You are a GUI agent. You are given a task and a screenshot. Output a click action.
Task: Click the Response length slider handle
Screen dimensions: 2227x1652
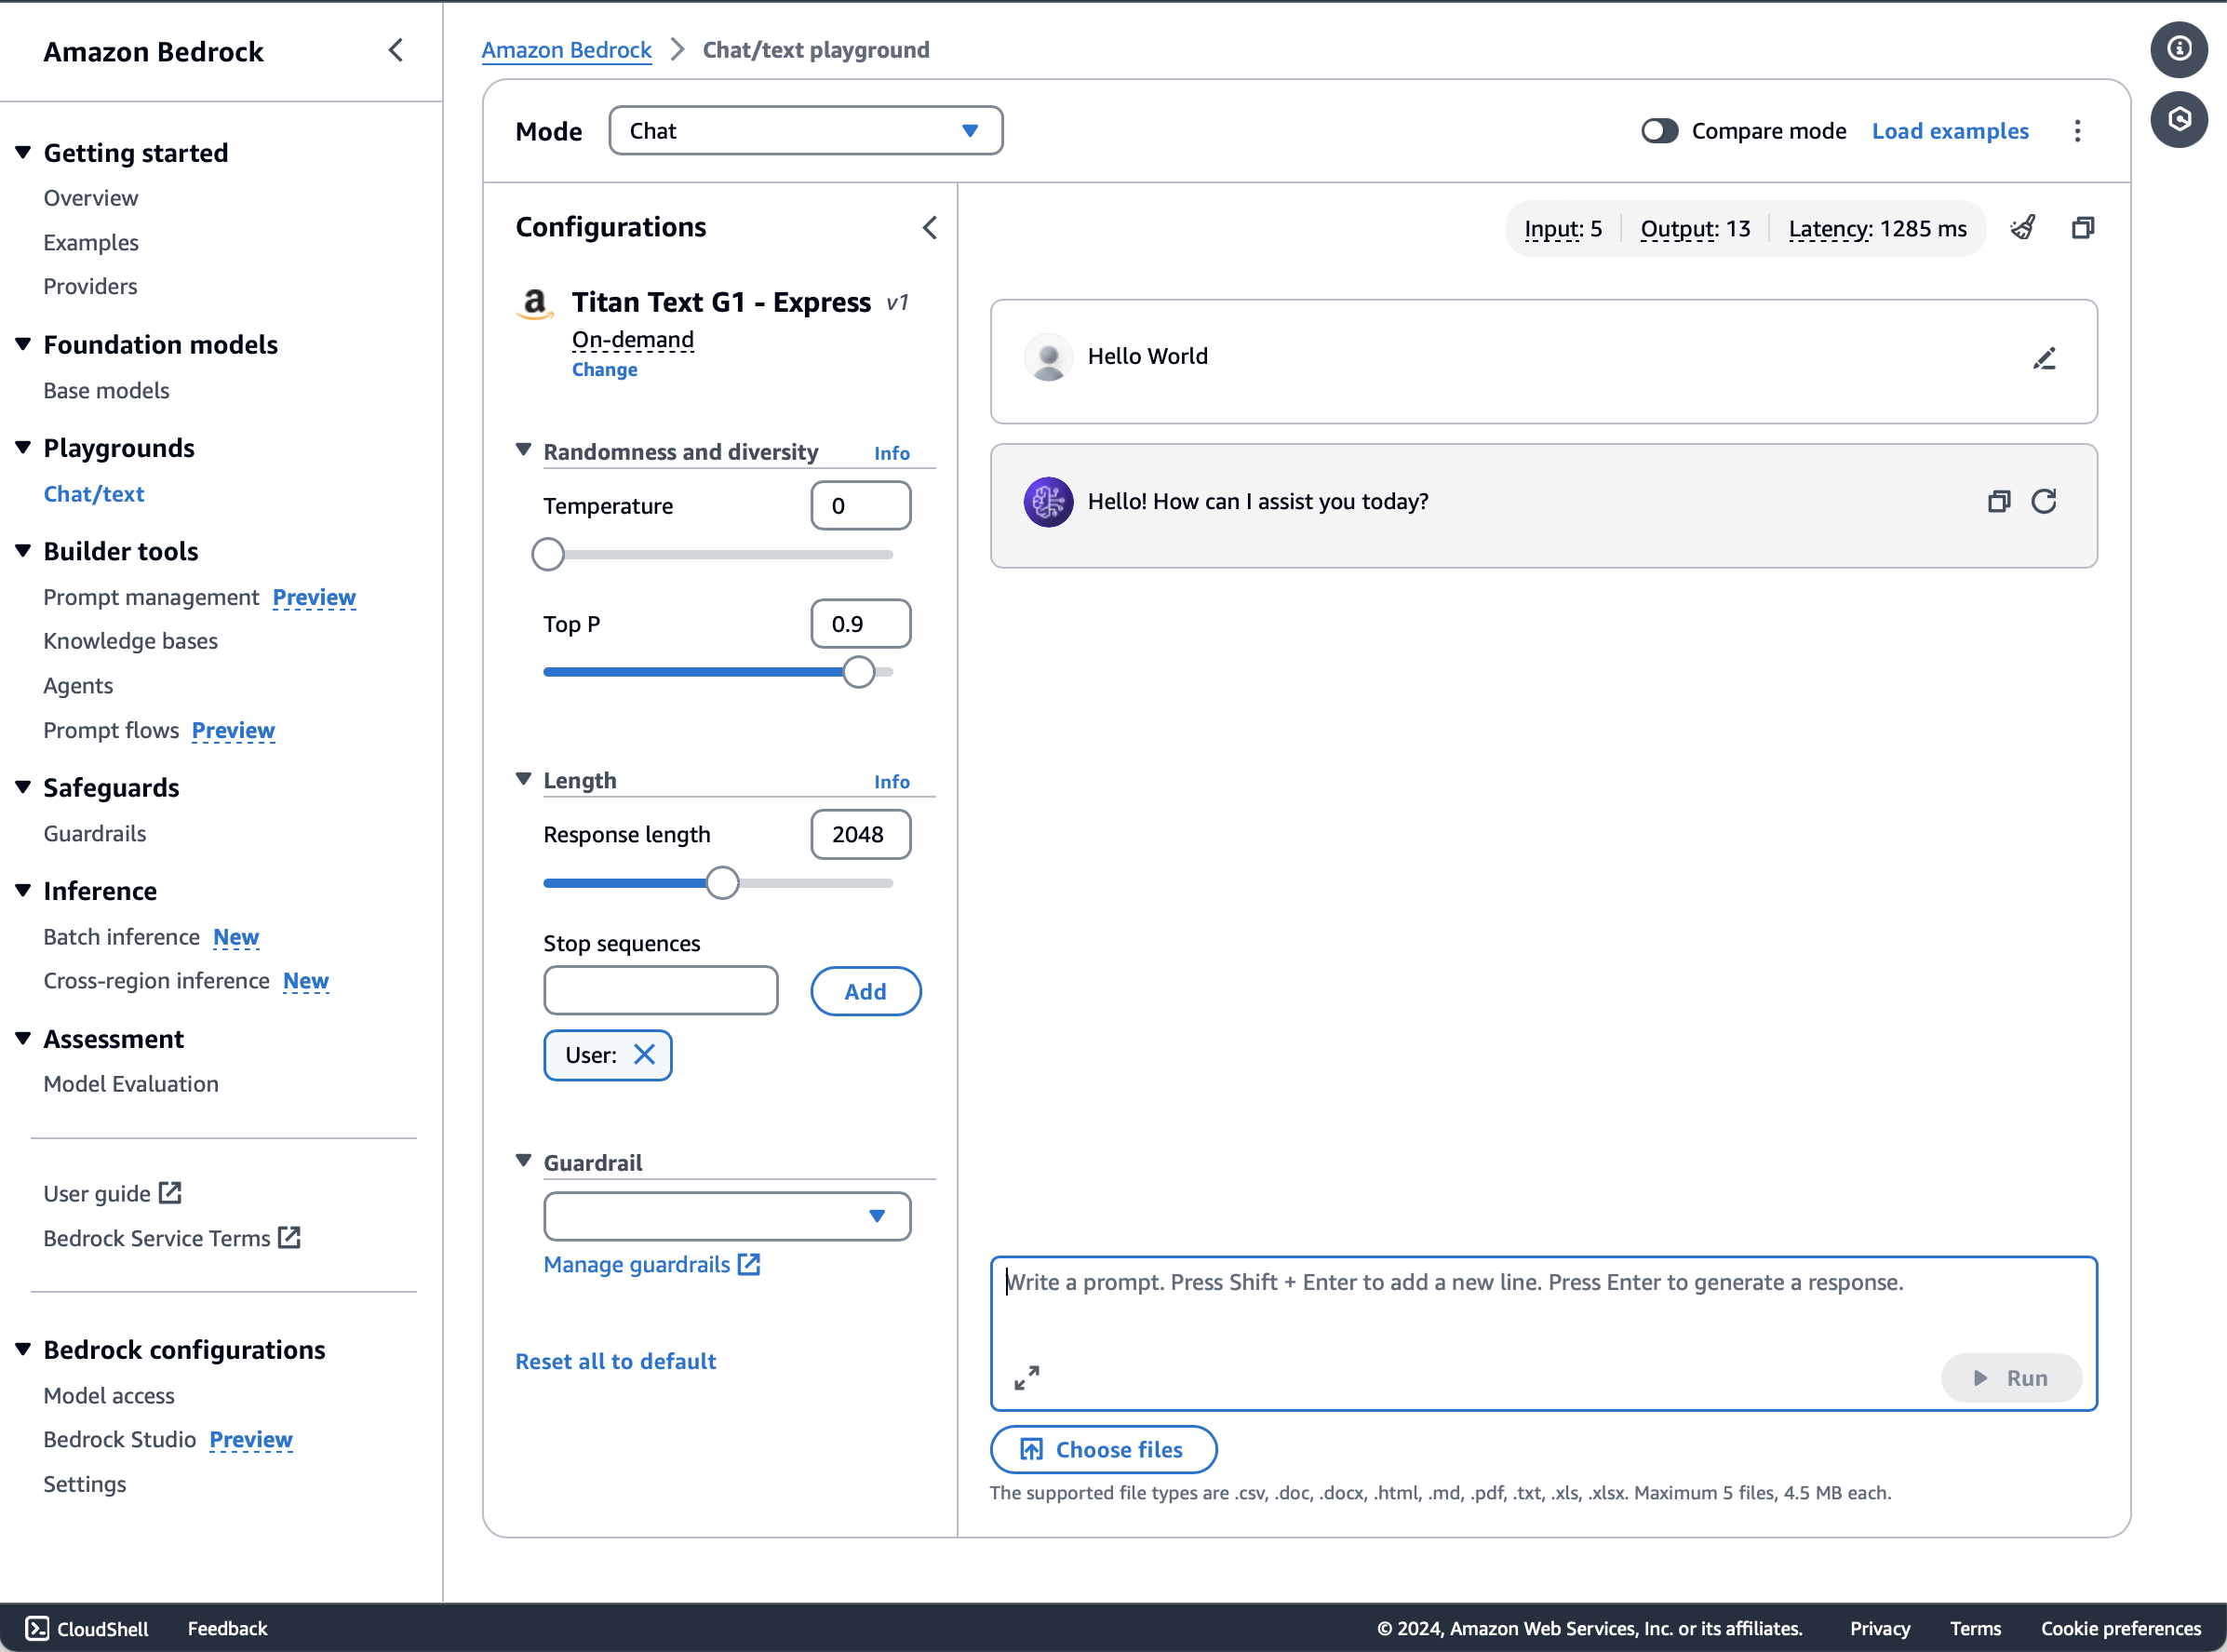pos(722,883)
